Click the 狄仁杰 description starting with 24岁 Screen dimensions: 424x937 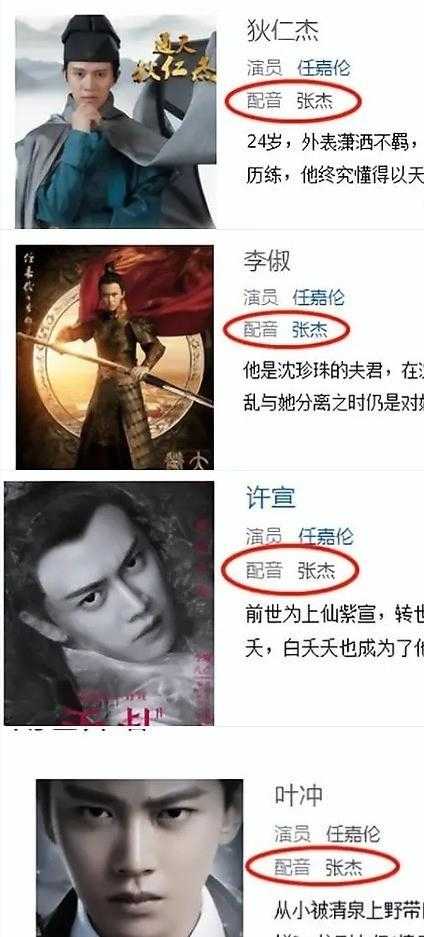click(335, 159)
